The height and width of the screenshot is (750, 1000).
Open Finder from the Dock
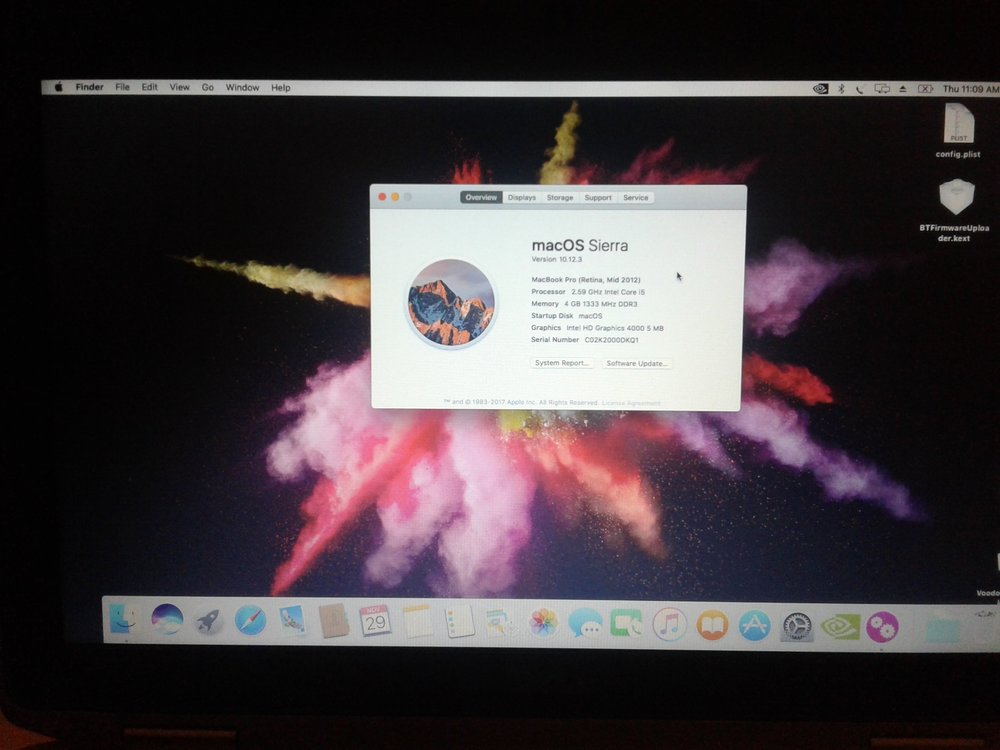(123, 619)
